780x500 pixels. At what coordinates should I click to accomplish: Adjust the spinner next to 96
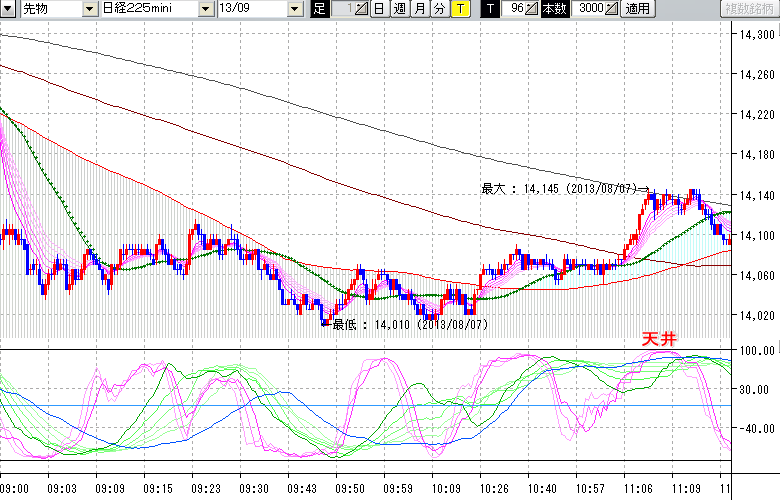coord(533,9)
